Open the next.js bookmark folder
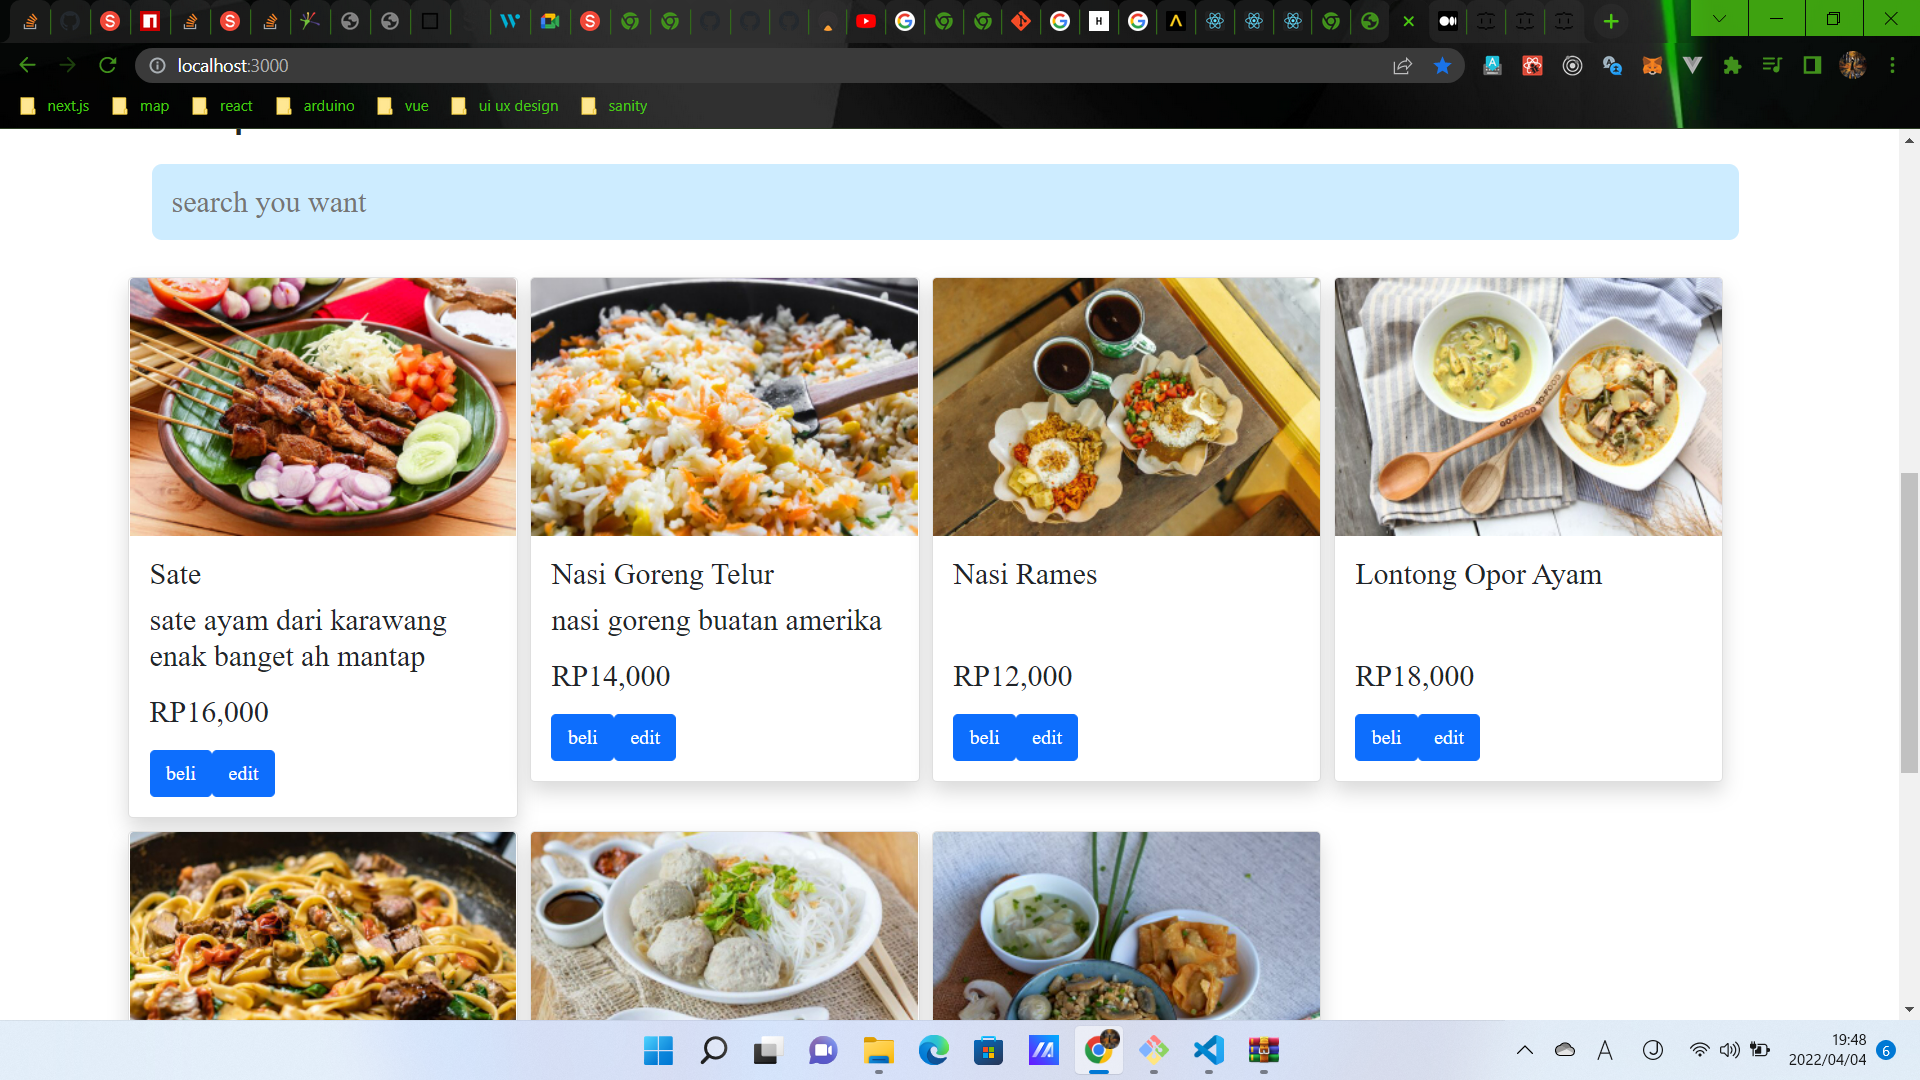 tap(56, 105)
